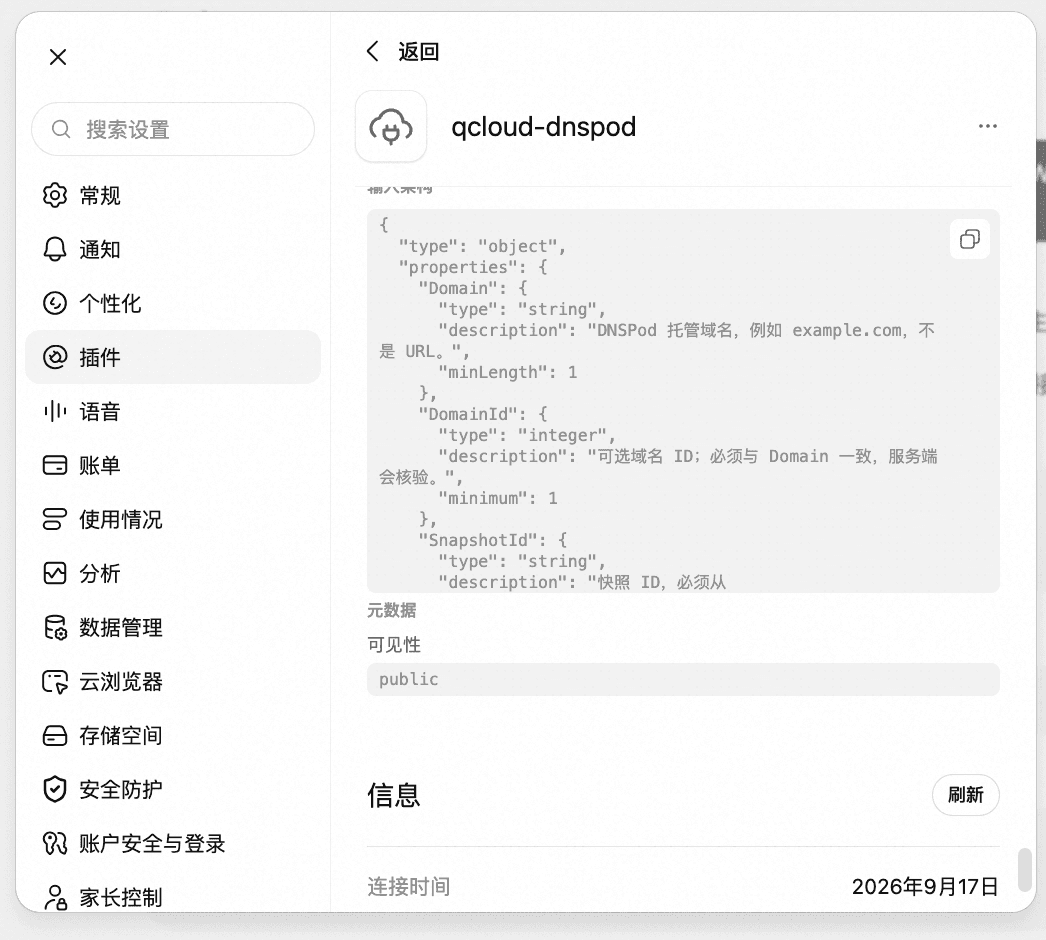The height and width of the screenshot is (940, 1046).
Task: Select 语音 in the sidebar
Action: tap(173, 411)
